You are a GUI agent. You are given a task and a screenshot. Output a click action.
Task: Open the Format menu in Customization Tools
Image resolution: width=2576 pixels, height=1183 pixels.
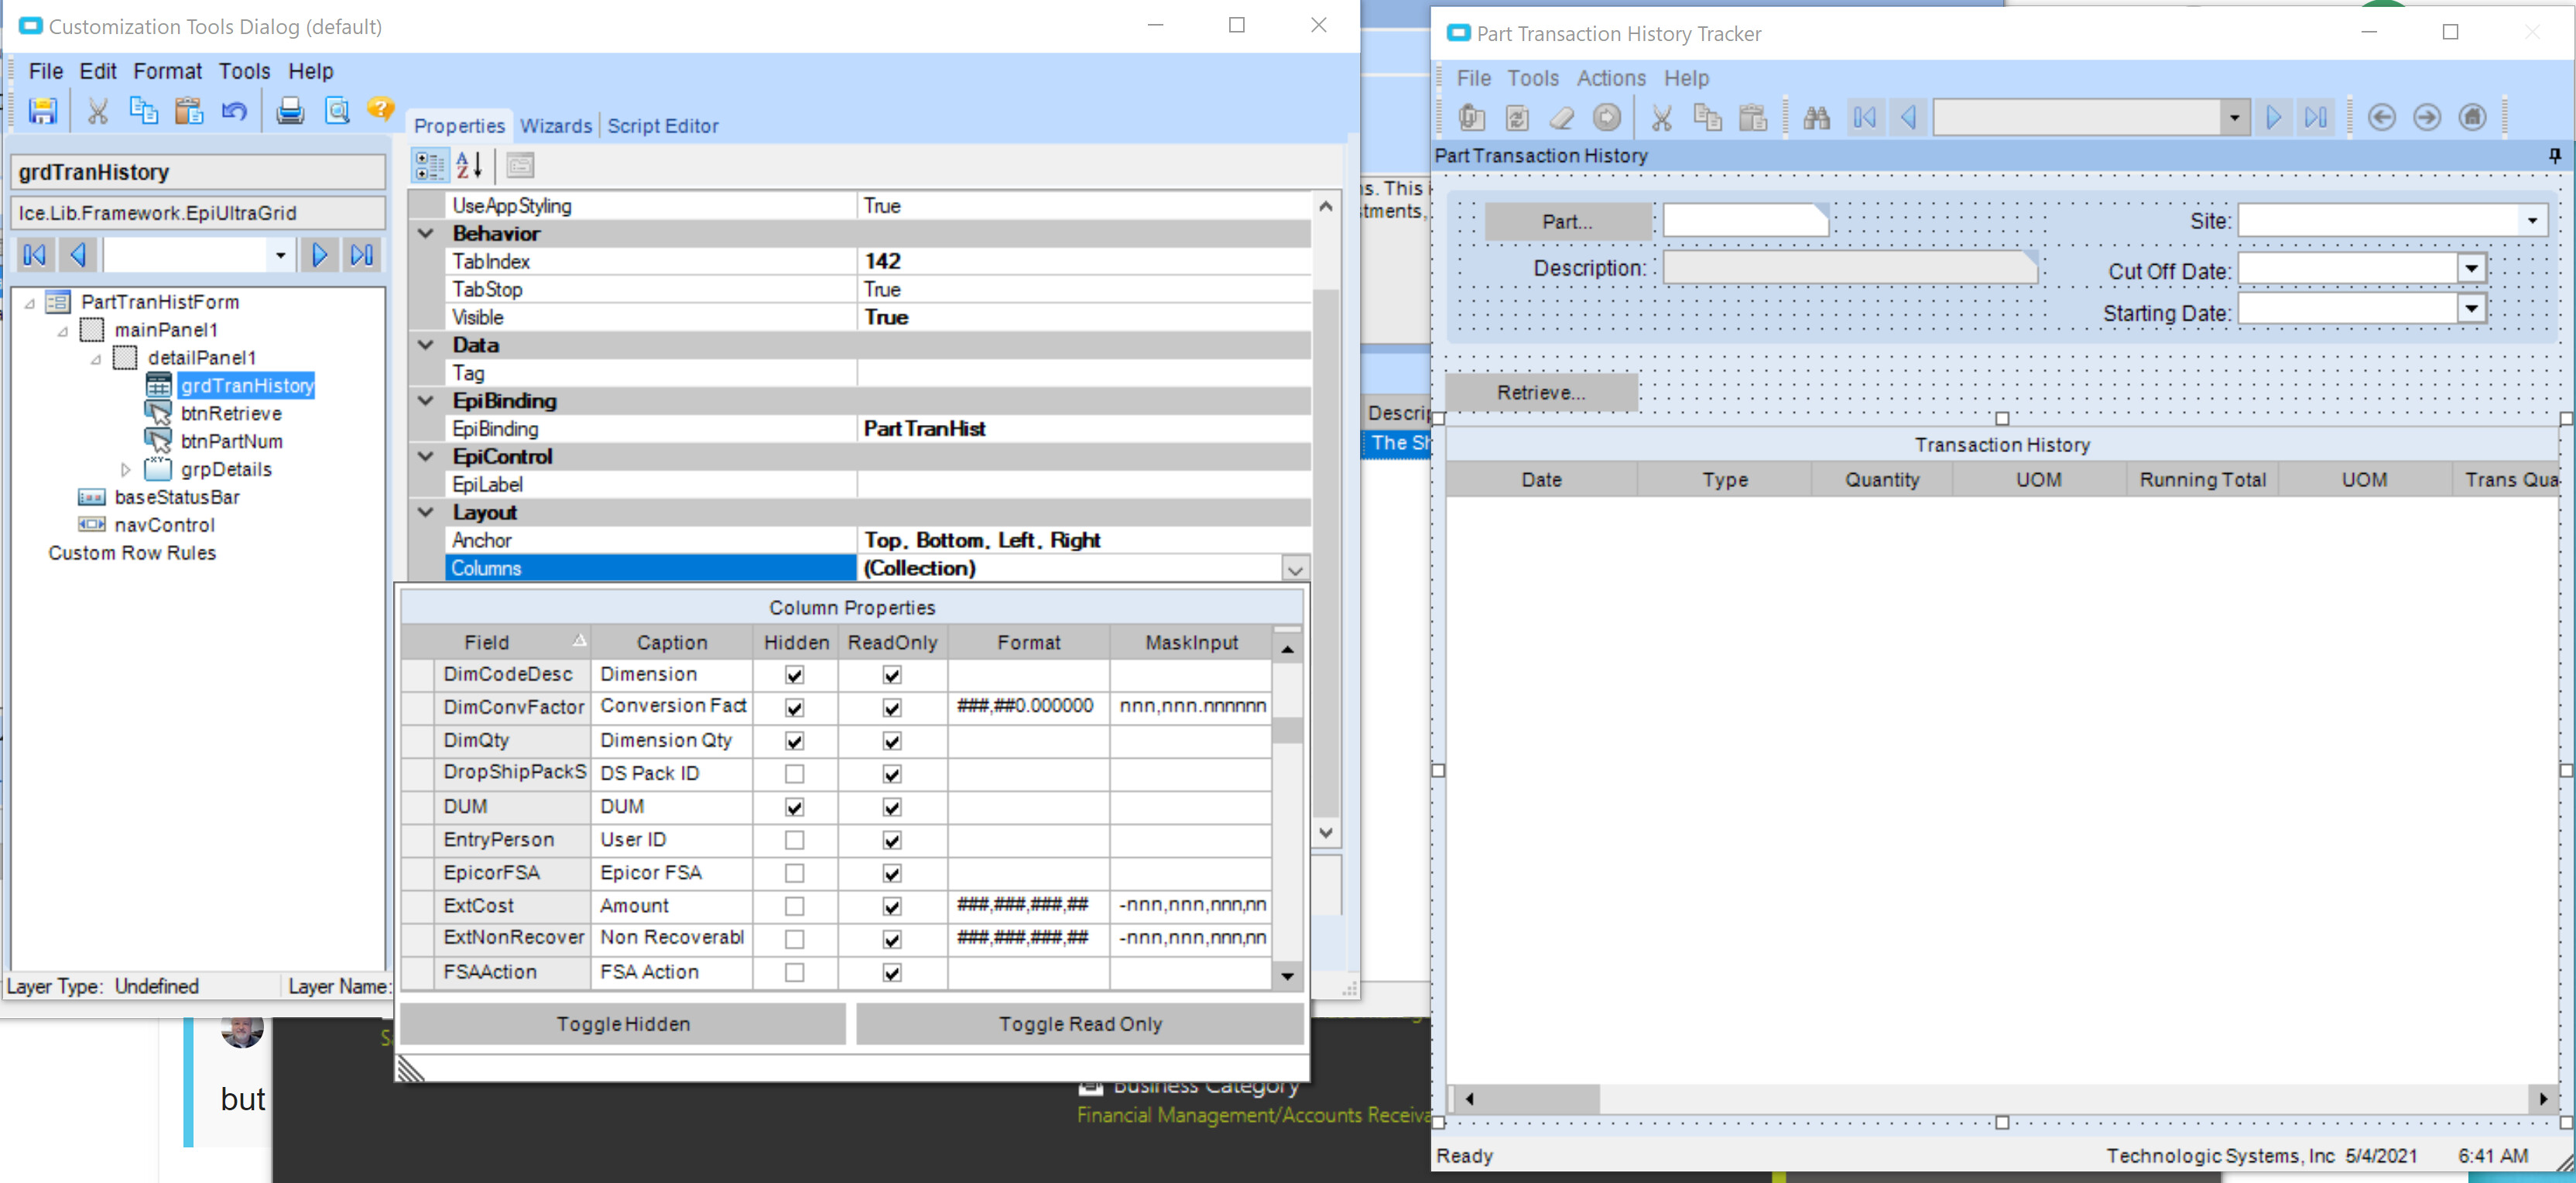[x=167, y=71]
